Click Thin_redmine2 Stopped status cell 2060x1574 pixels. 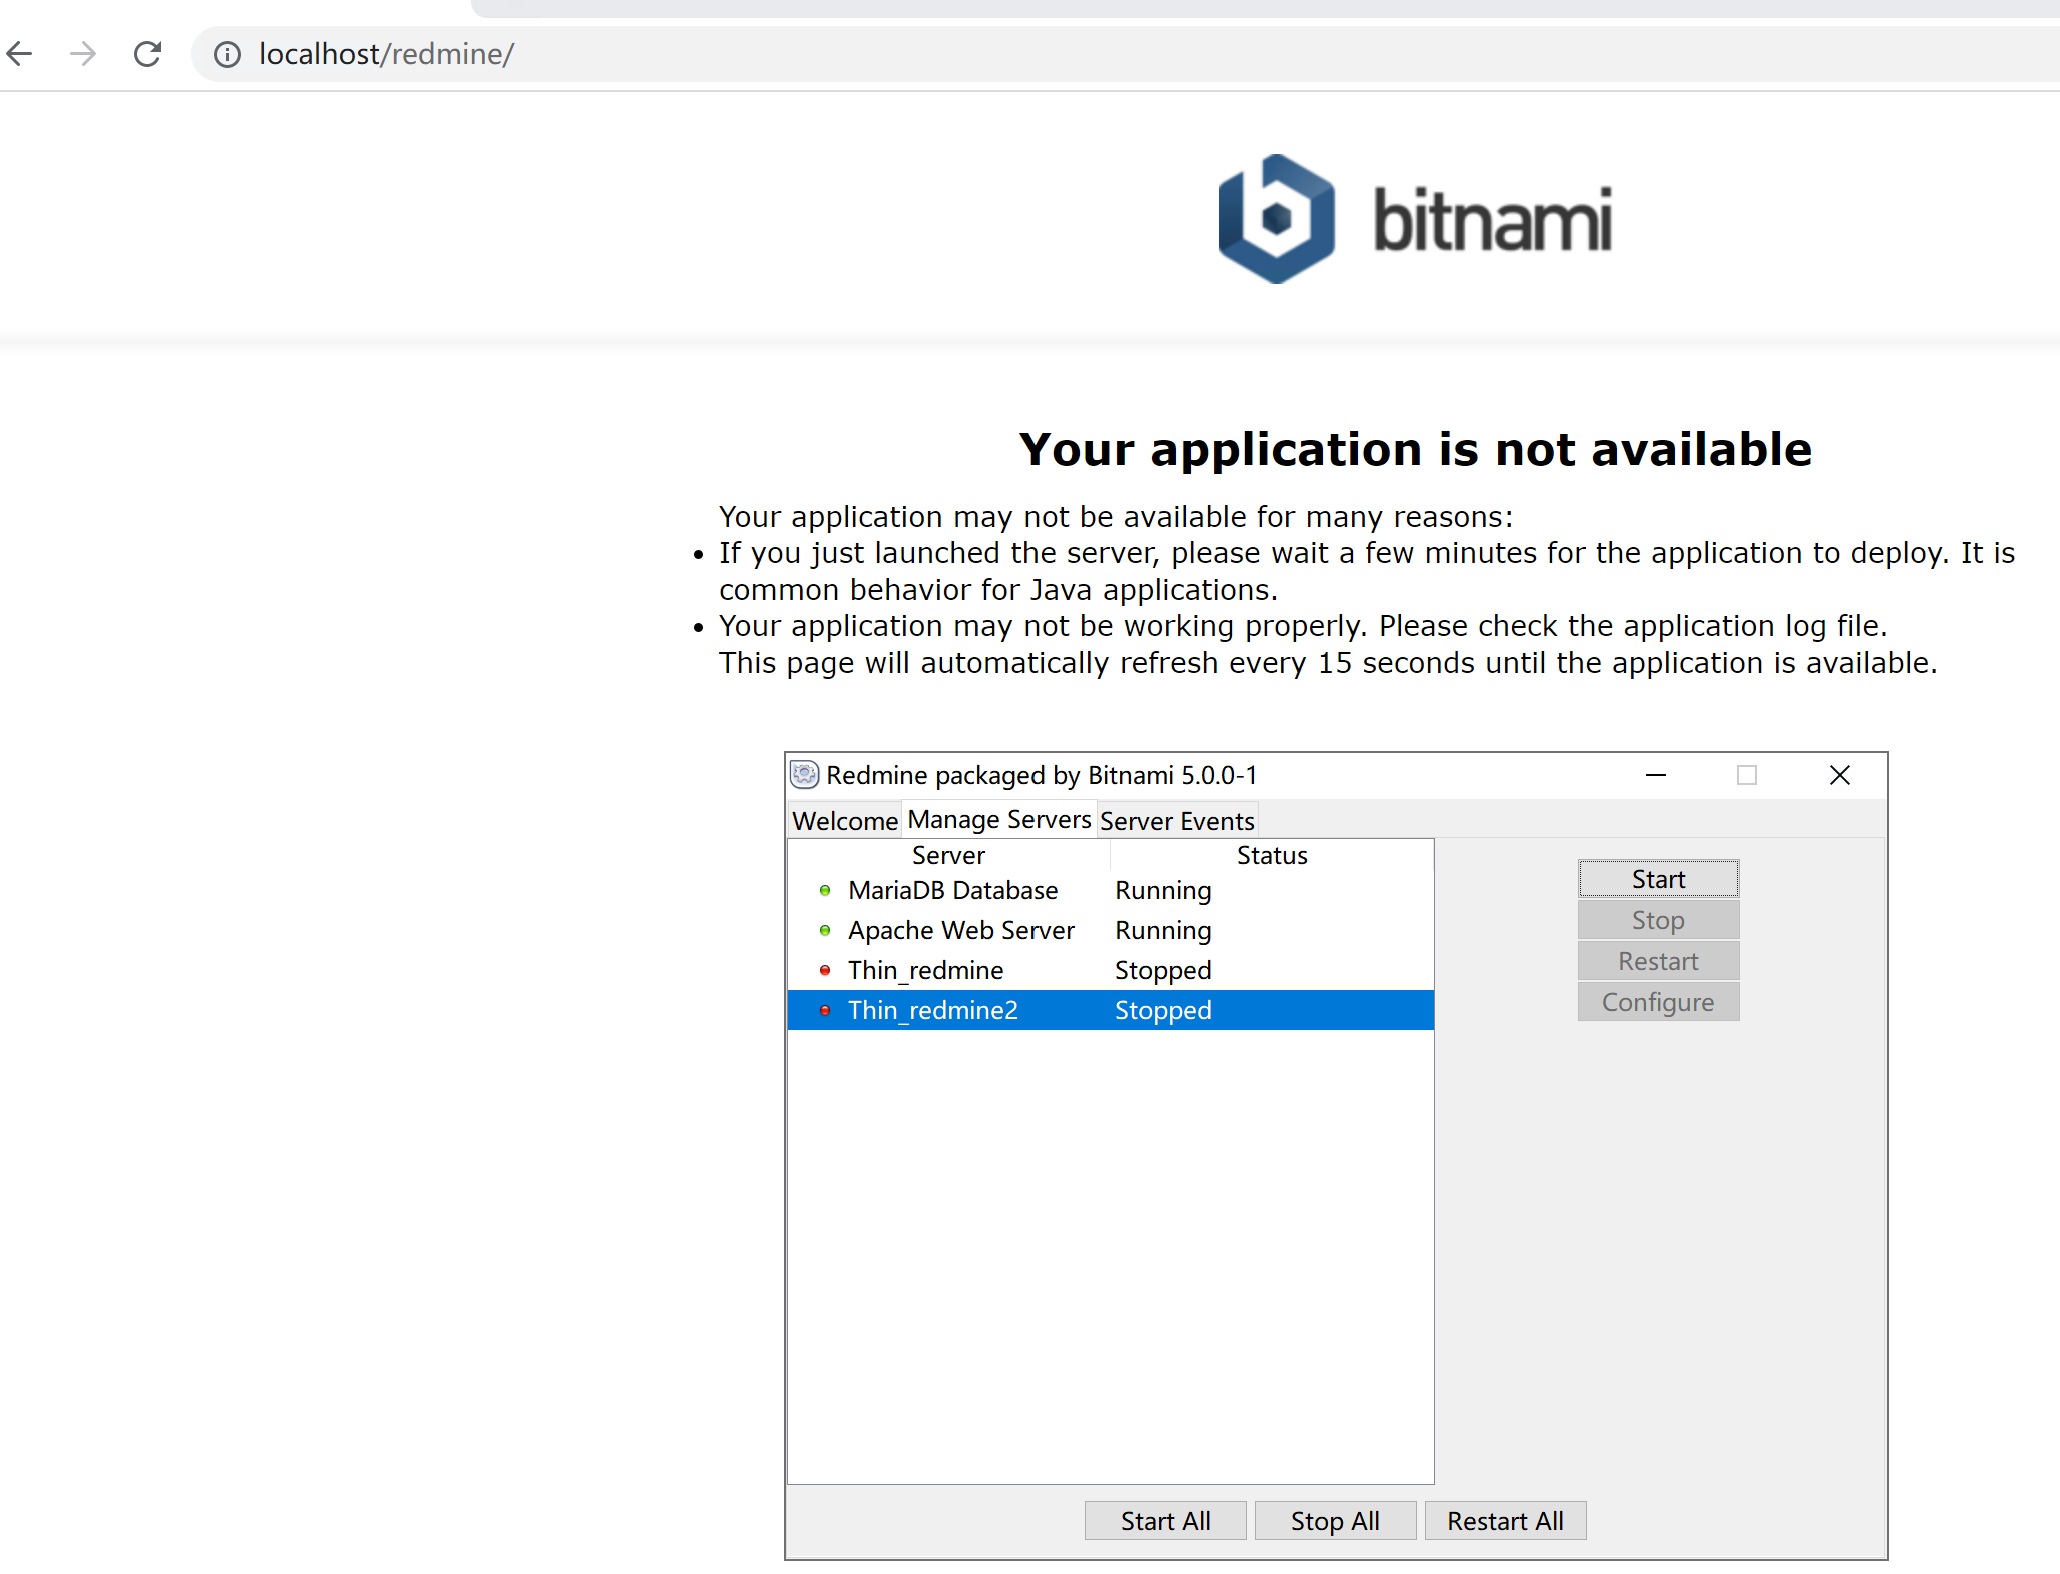pos(1163,1010)
